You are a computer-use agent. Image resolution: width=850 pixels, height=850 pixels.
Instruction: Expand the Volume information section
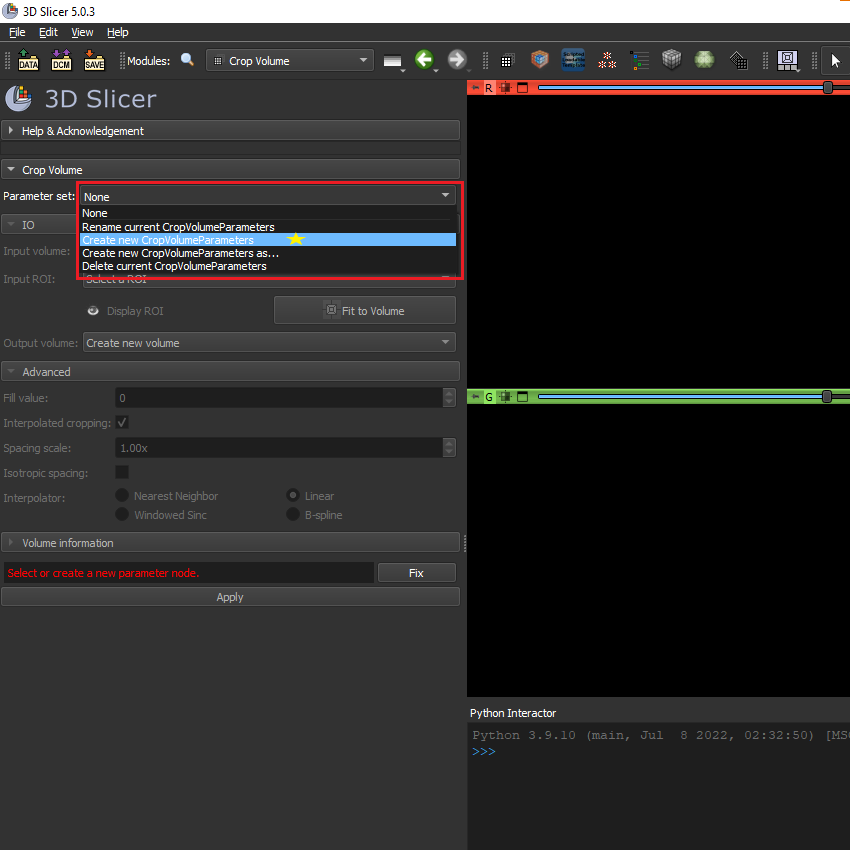(230, 543)
